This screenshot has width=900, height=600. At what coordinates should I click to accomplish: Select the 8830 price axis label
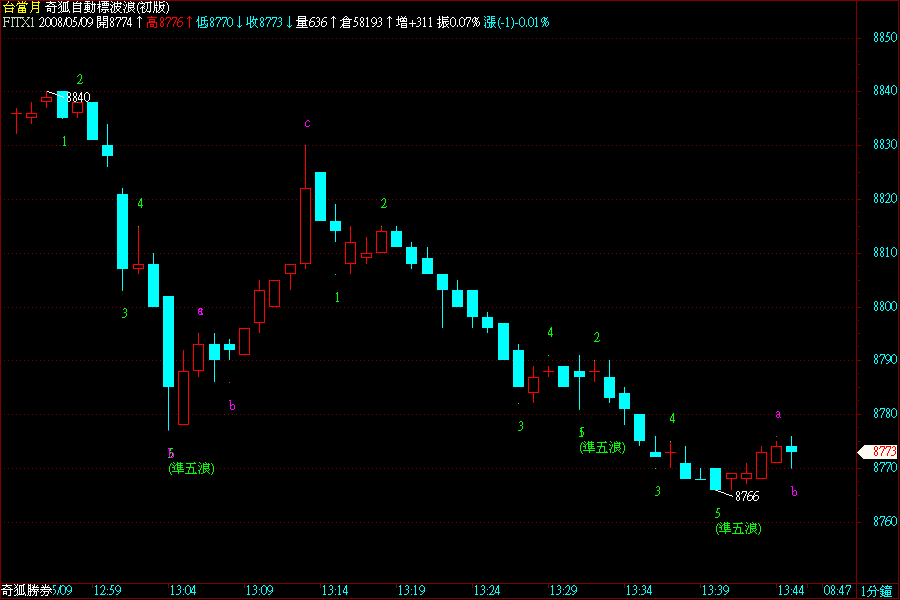click(x=885, y=145)
